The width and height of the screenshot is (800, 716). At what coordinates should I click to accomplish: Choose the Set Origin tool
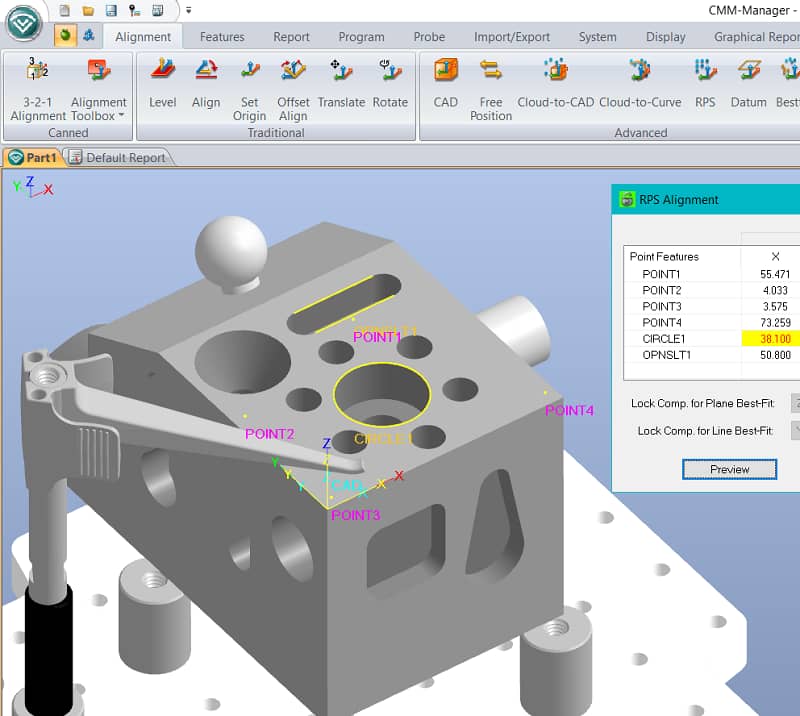pyautogui.click(x=249, y=72)
